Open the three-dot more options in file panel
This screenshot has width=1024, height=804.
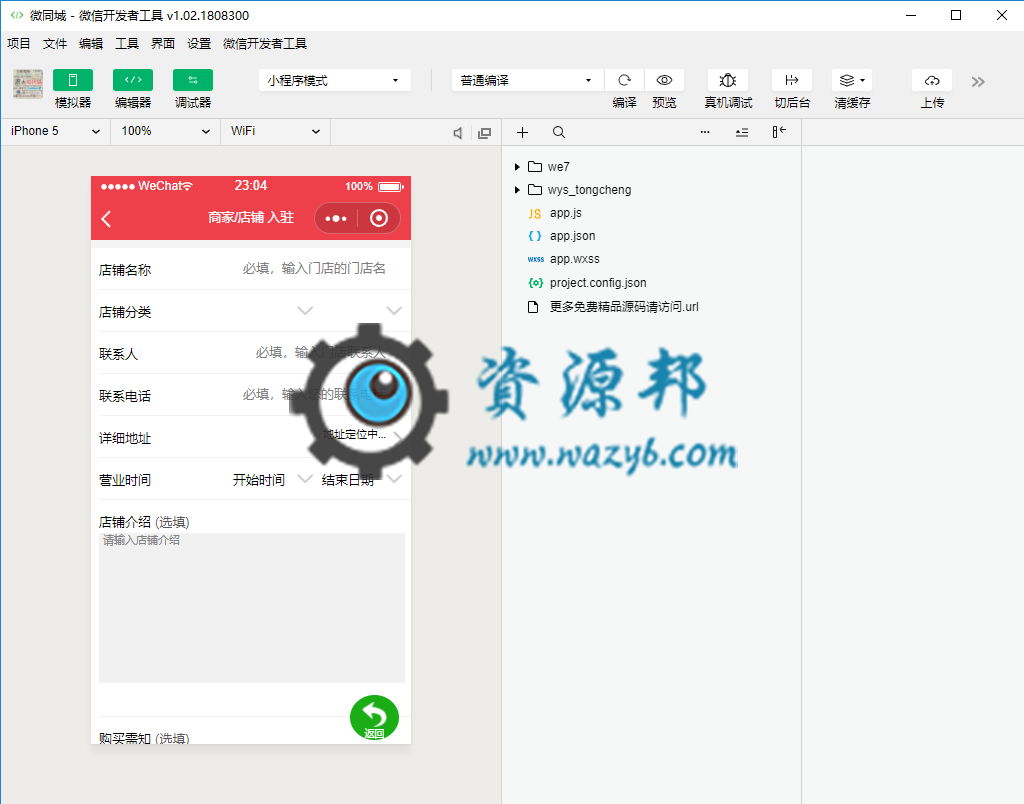pos(705,132)
